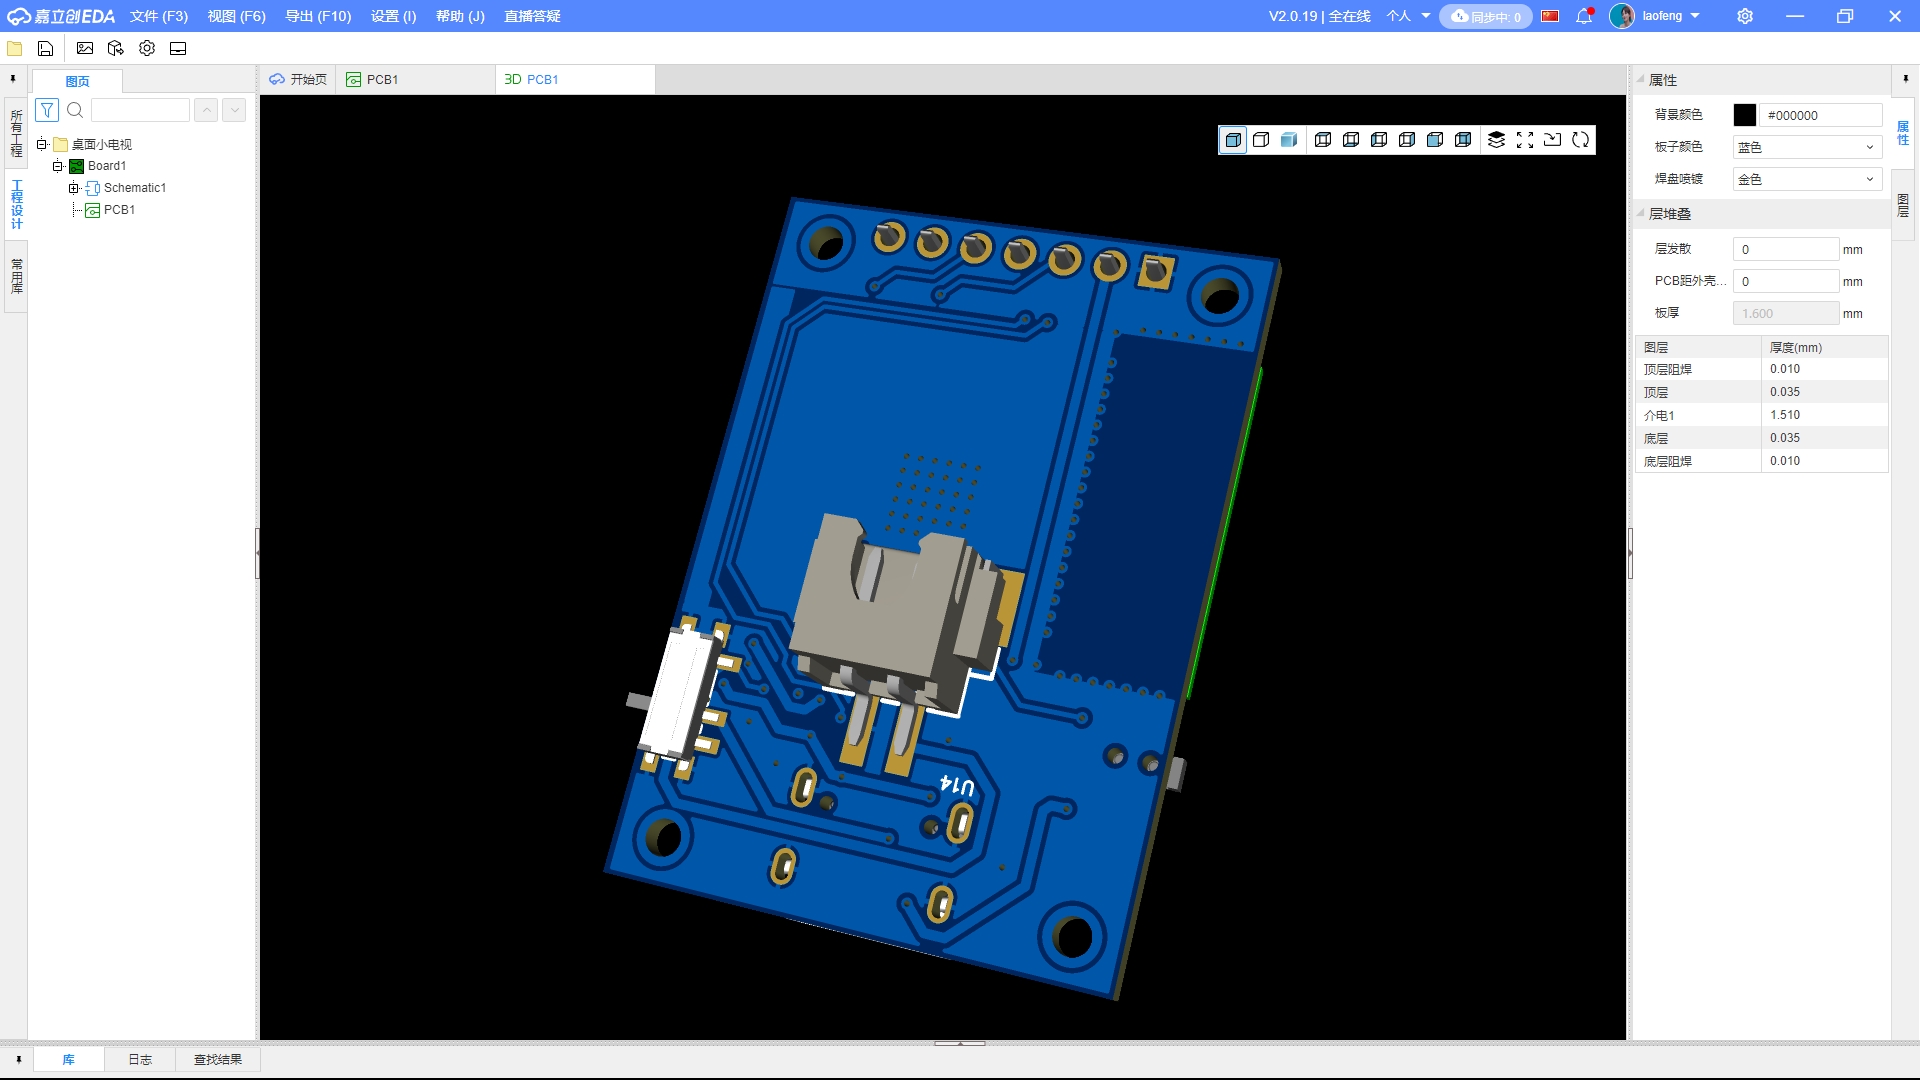1920x1080 pixels.
Task: Open the toolbar settings gear icon
Action: click(x=147, y=48)
